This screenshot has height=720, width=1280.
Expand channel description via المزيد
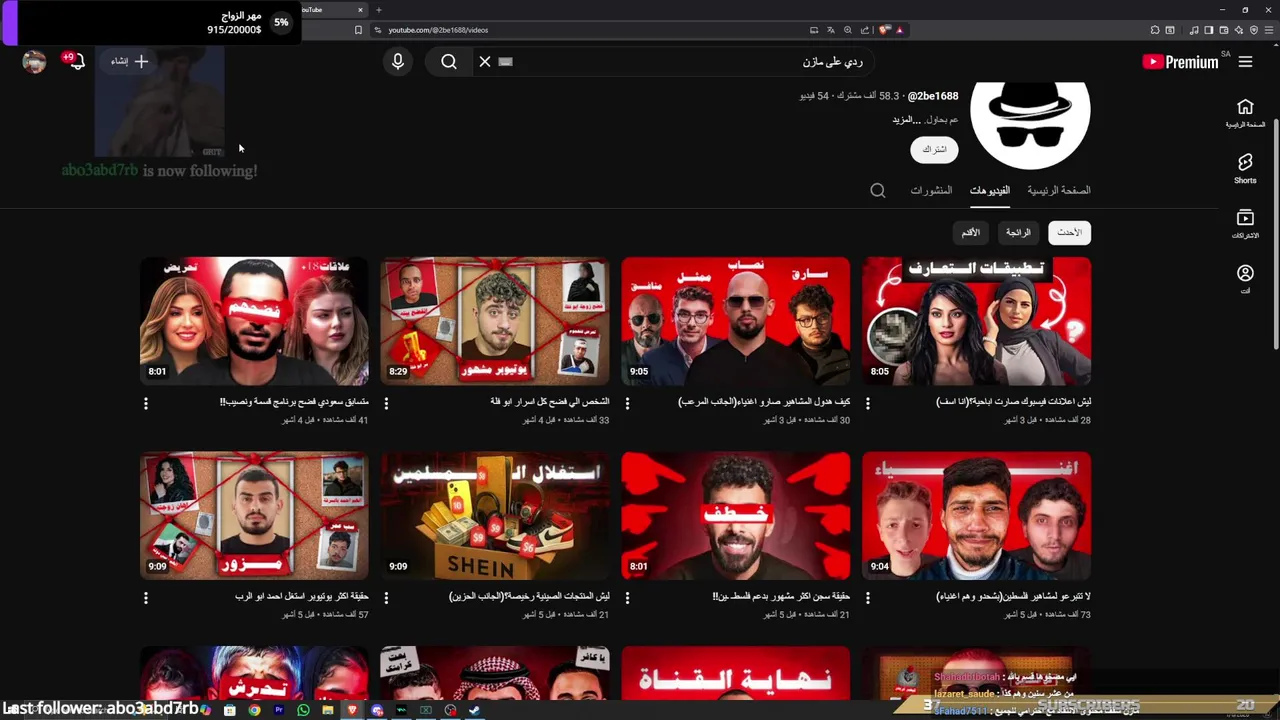pyautogui.click(x=904, y=119)
